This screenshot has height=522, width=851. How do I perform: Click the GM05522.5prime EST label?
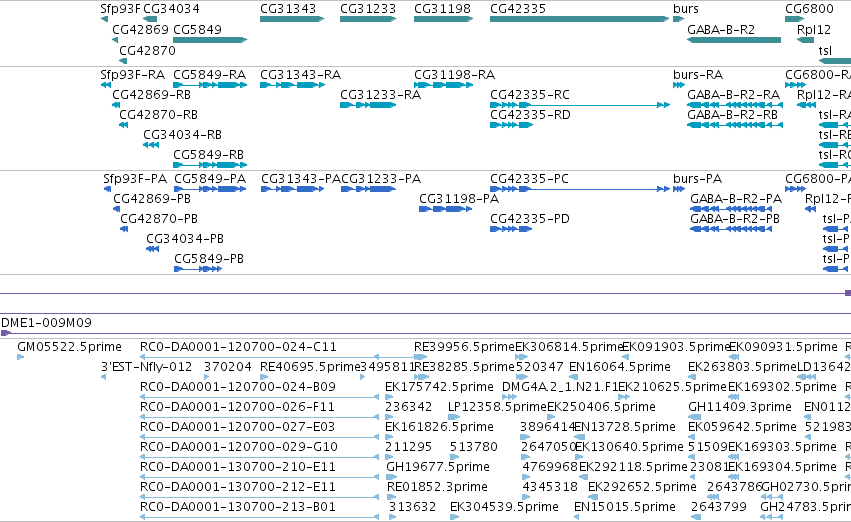pos(69,347)
